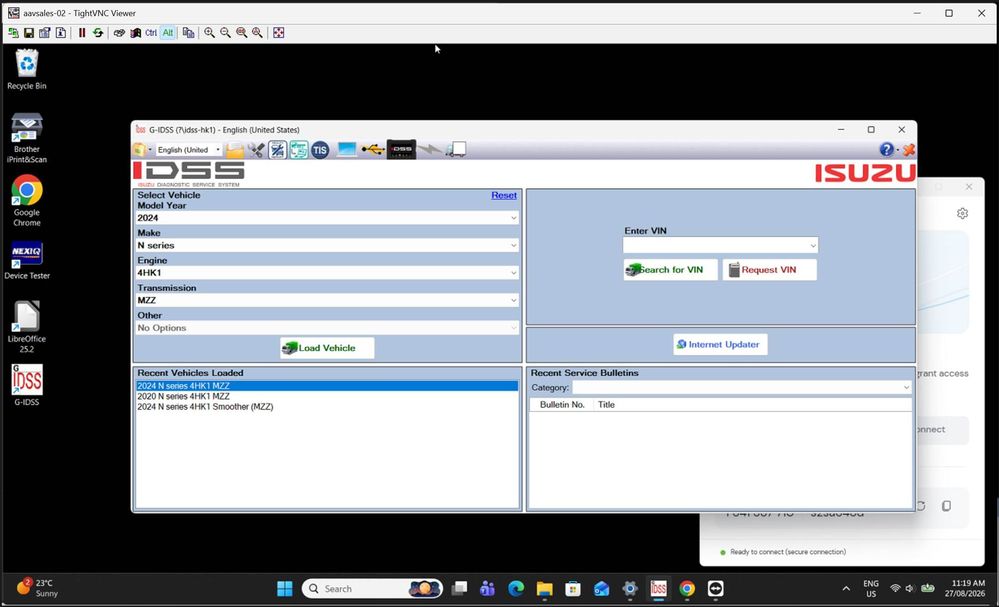Pause the TightVNC remote session
Viewport: 999px width, 607px height.
click(82, 32)
